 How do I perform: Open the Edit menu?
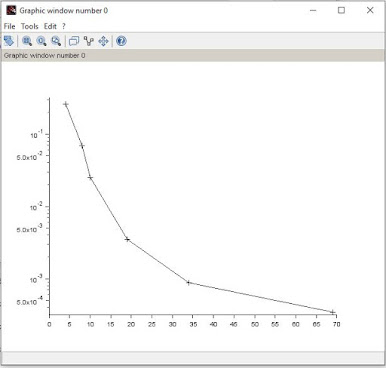click(x=50, y=26)
